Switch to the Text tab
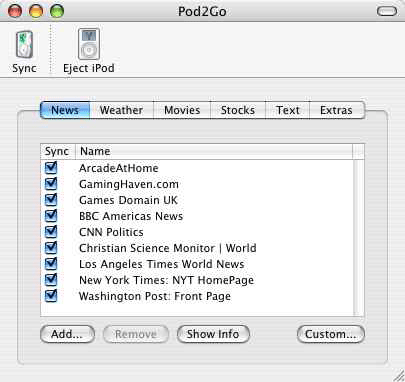The height and width of the screenshot is (382, 405). 288,110
